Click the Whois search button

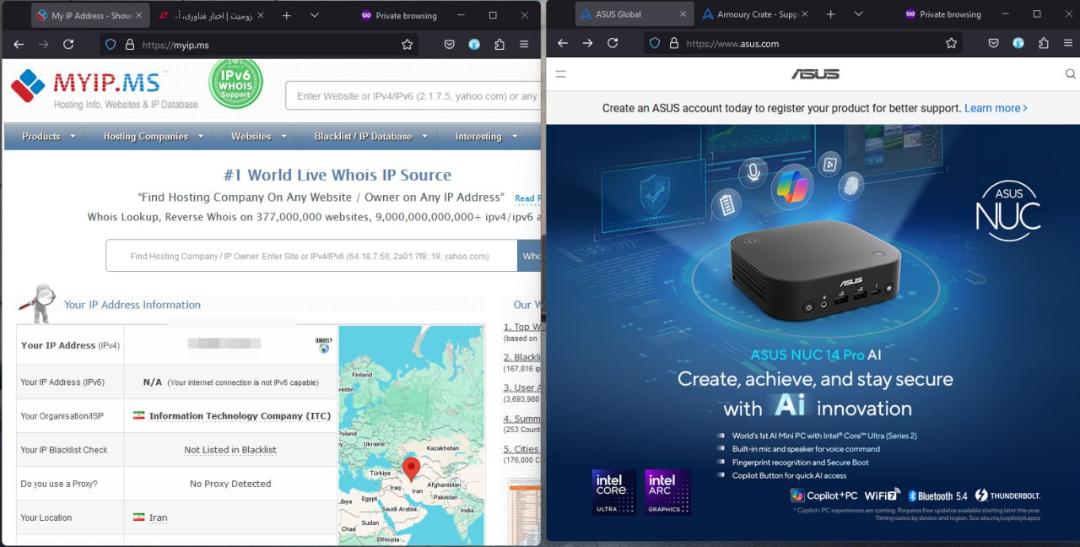point(529,256)
